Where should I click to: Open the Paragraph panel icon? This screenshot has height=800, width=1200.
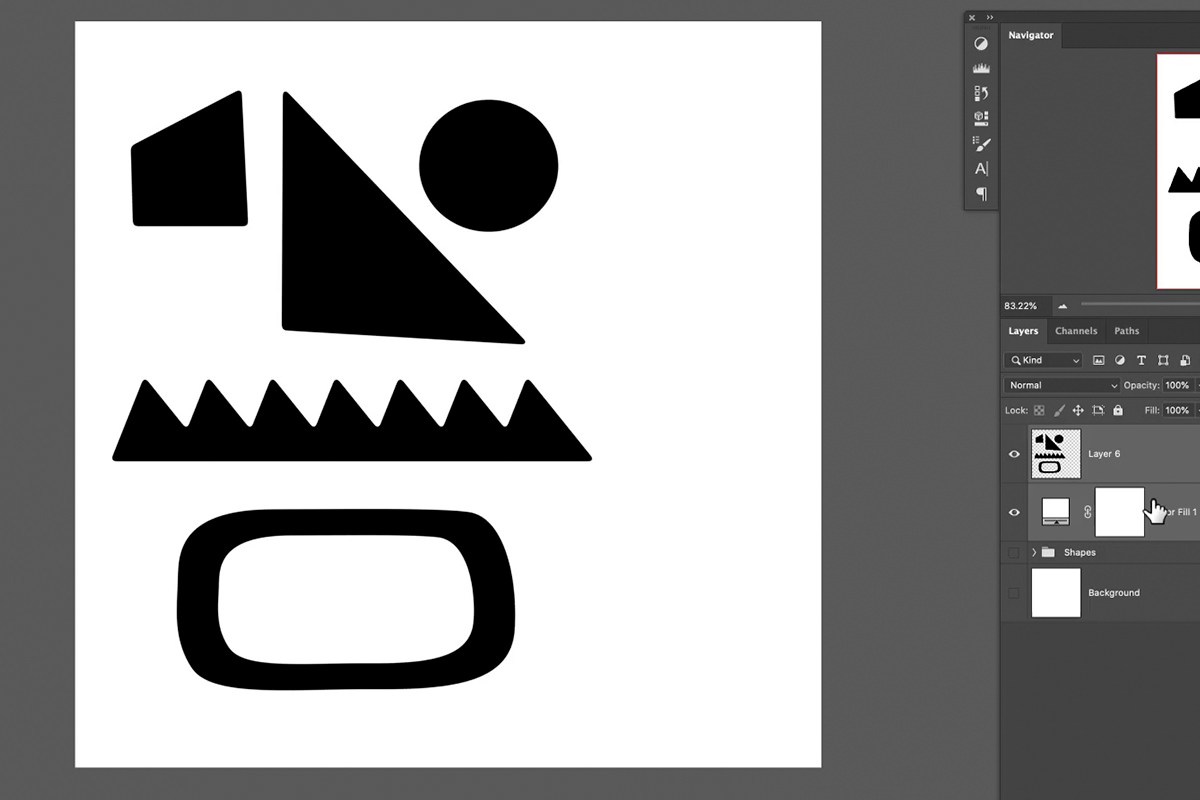[x=981, y=194]
